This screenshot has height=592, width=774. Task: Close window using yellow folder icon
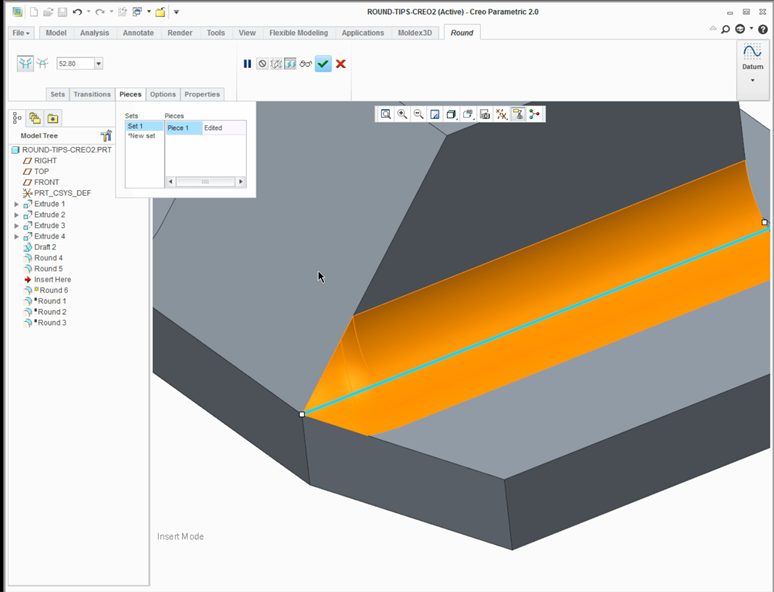[x=160, y=12]
